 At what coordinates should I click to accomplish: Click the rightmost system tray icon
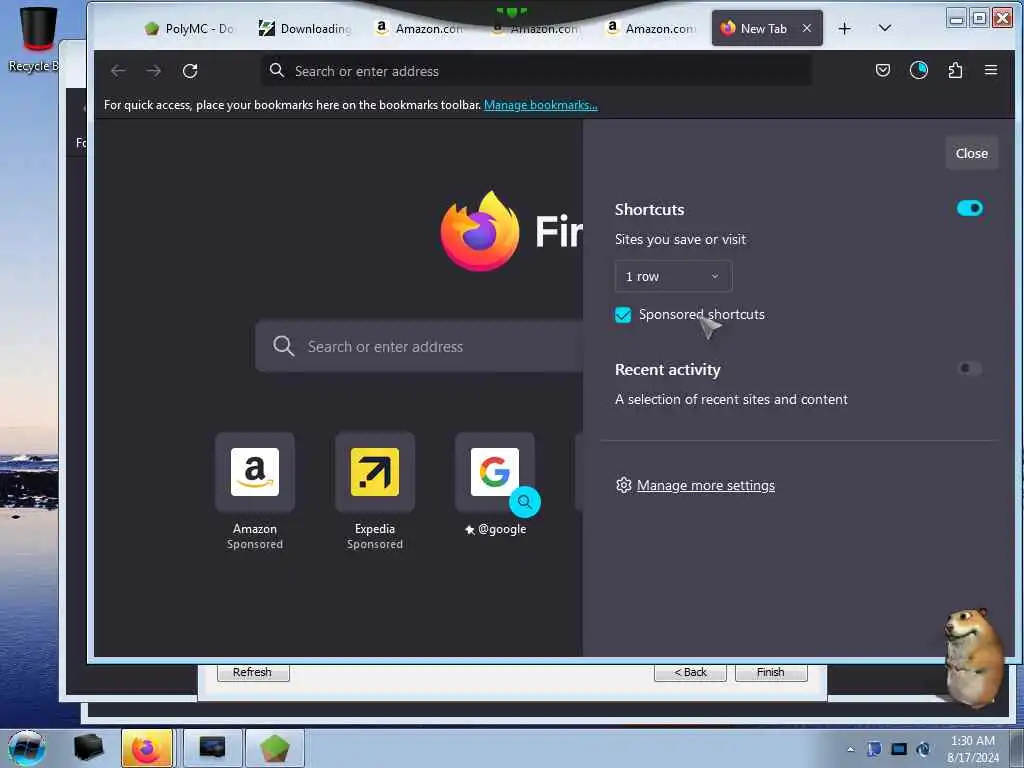tap(923, 749)
